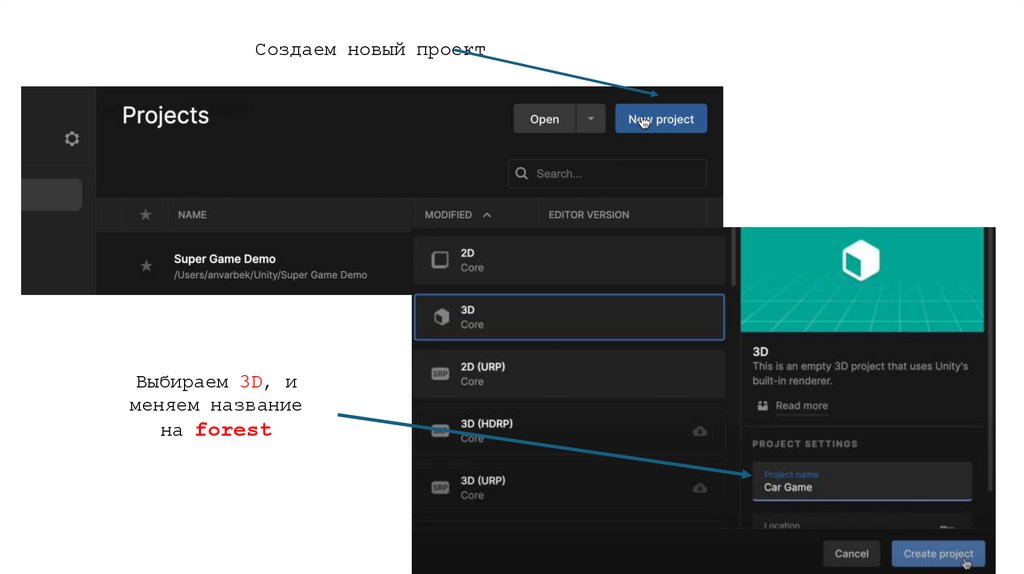Select the 3D (URP) Core template
1024x574 pixels.
[569, 487]
